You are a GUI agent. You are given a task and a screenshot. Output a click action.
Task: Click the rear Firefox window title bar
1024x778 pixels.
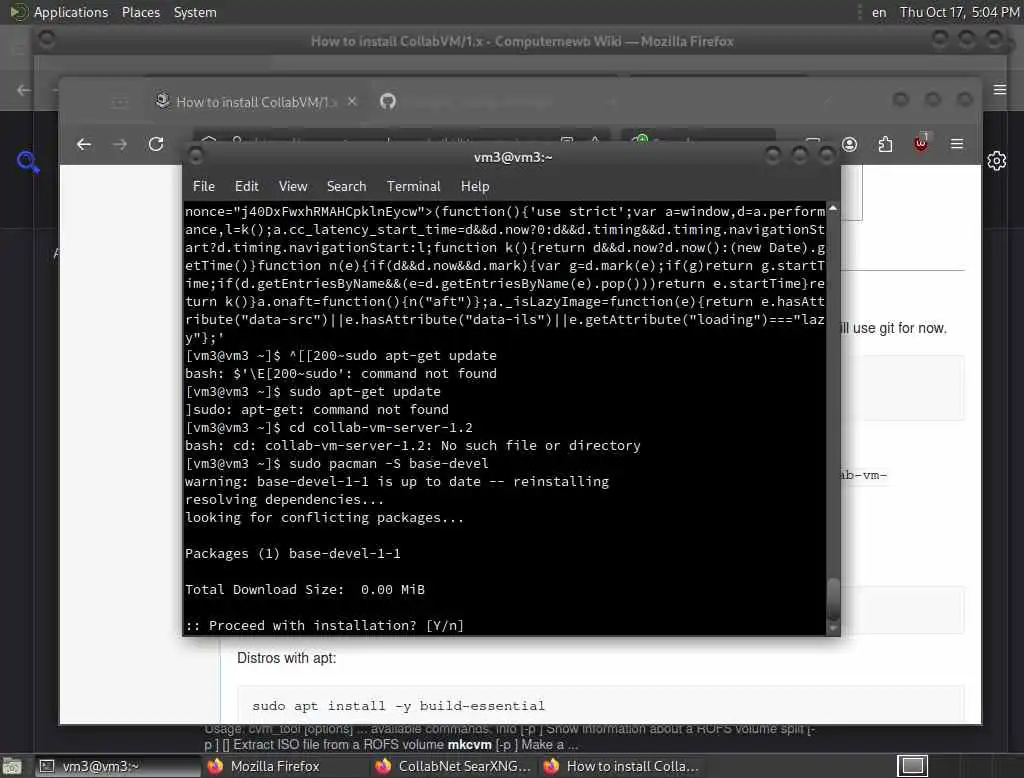(x=522, y=41)
